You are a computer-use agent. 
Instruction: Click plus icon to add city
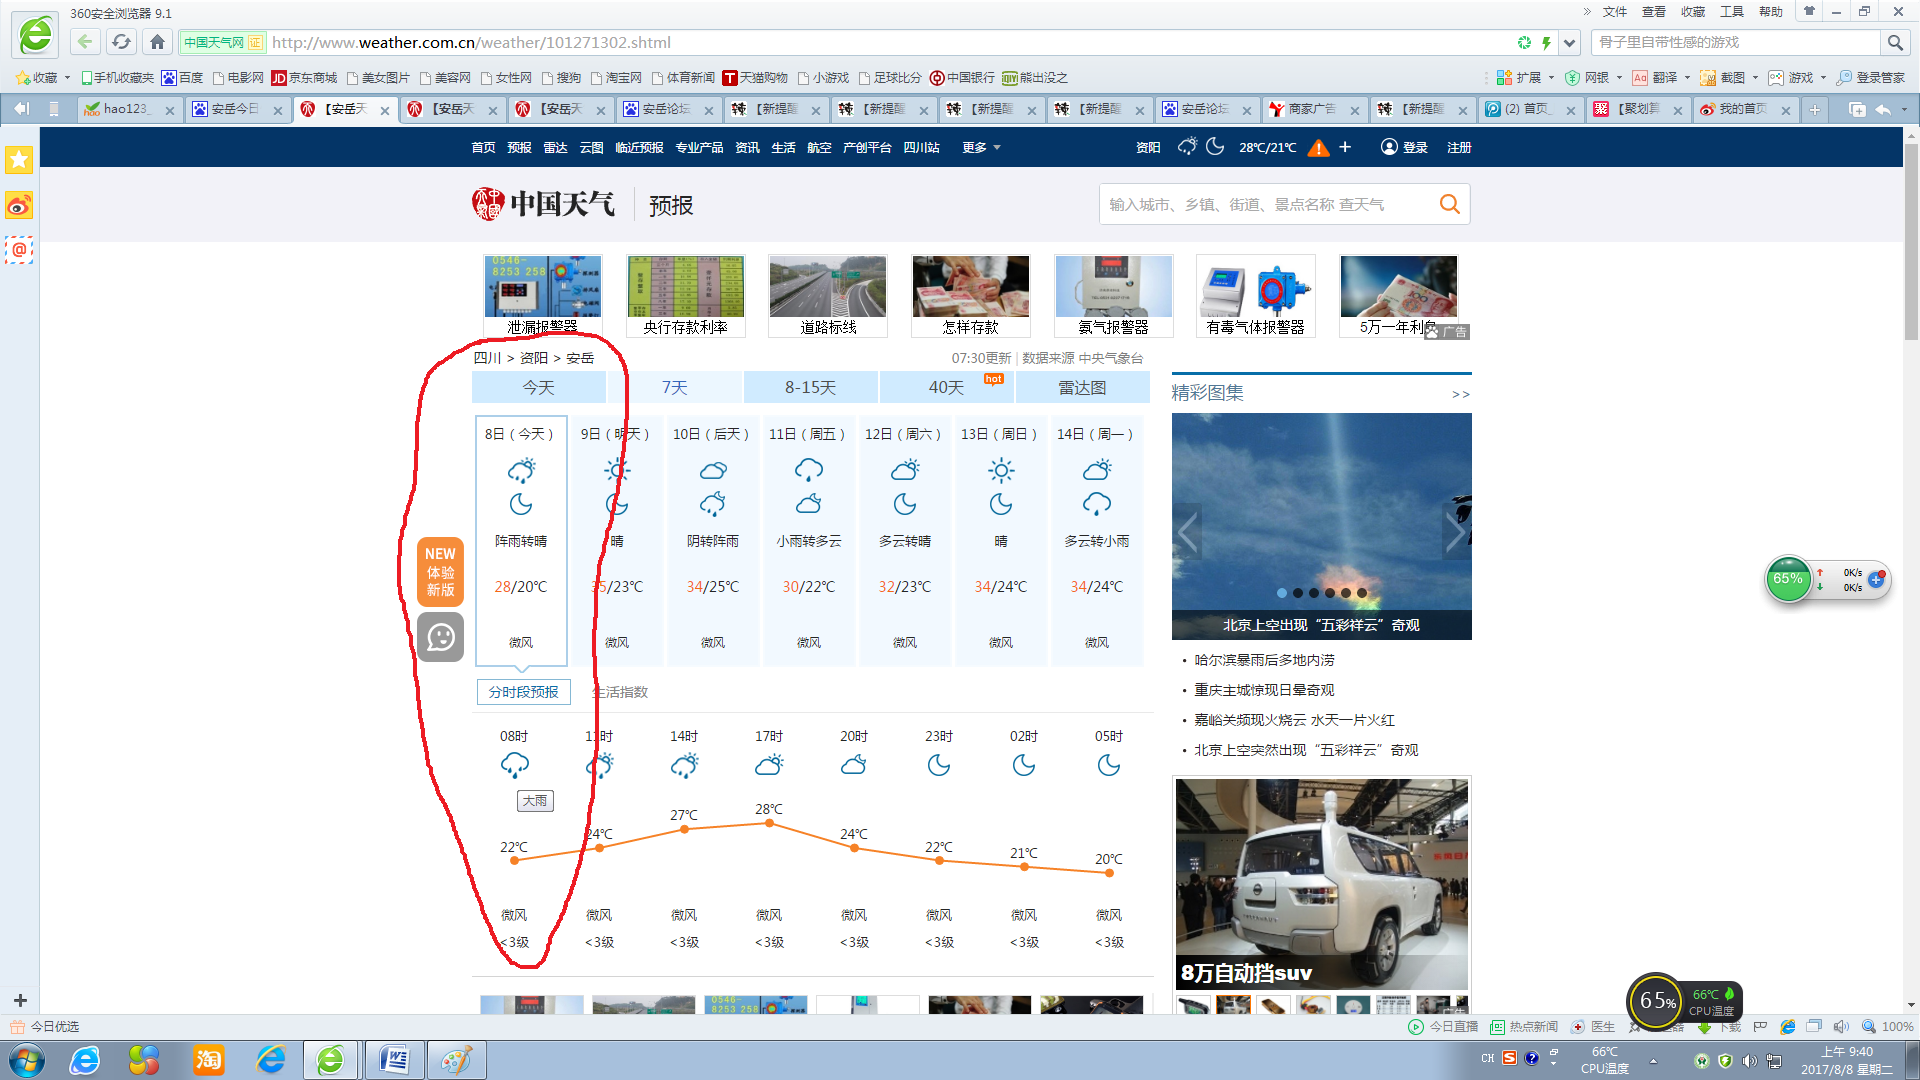point(1345,147)
